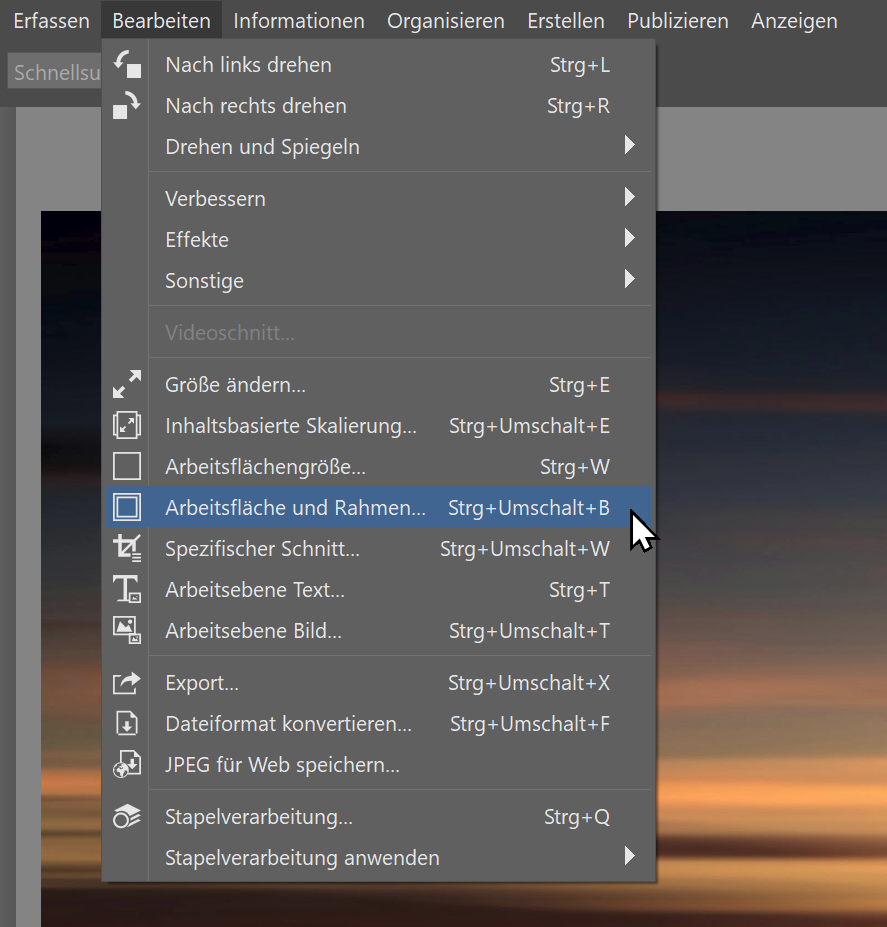This screenshot has height=927, width=887.
Task: Click the Dateiformat konvertieren icon
Action: click(x=127, y=723)
